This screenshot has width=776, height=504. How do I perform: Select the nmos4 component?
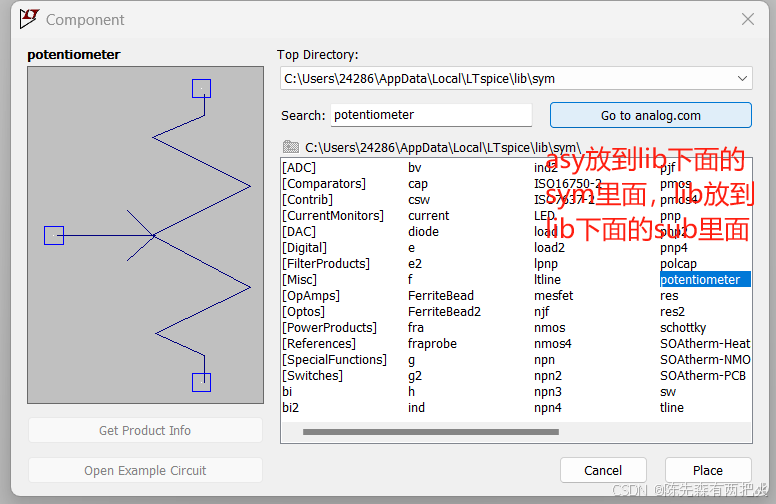(x=553, y=344)
